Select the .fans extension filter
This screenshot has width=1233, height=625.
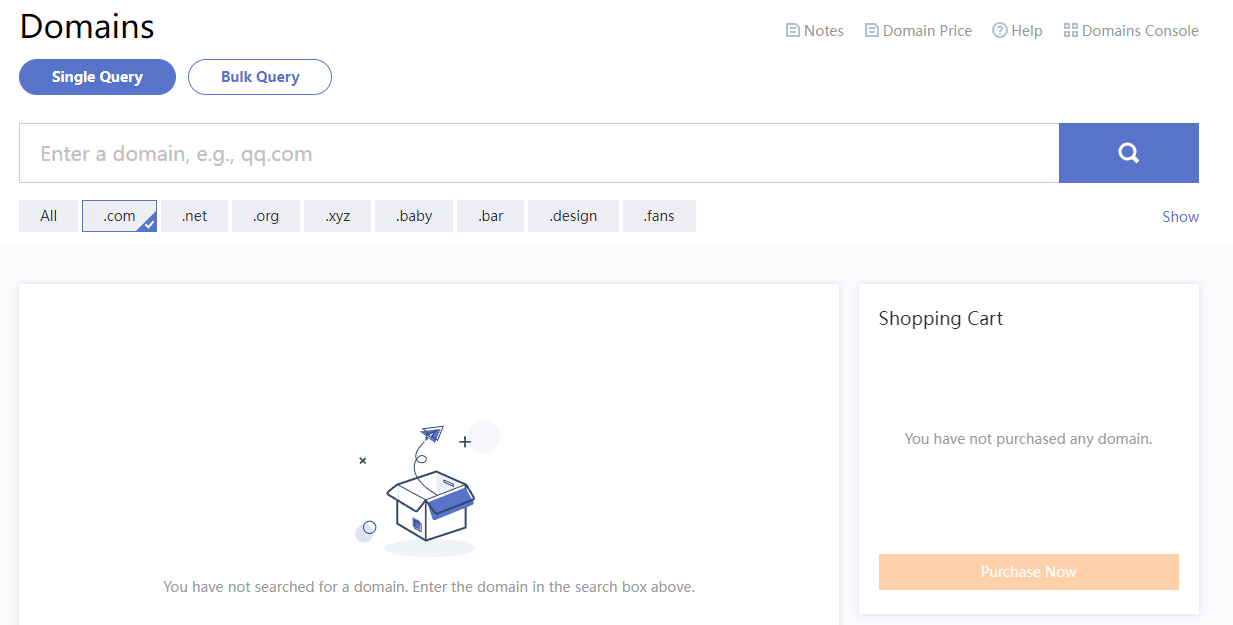[659, 216]
